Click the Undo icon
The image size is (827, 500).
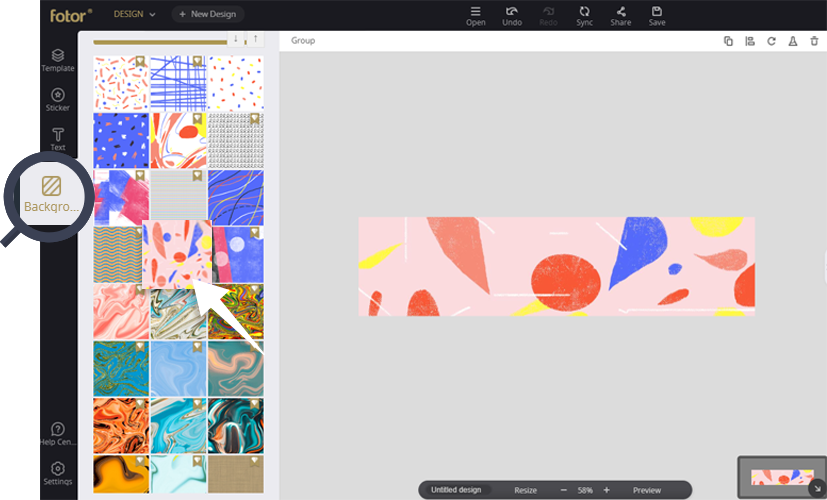point(512,15)
